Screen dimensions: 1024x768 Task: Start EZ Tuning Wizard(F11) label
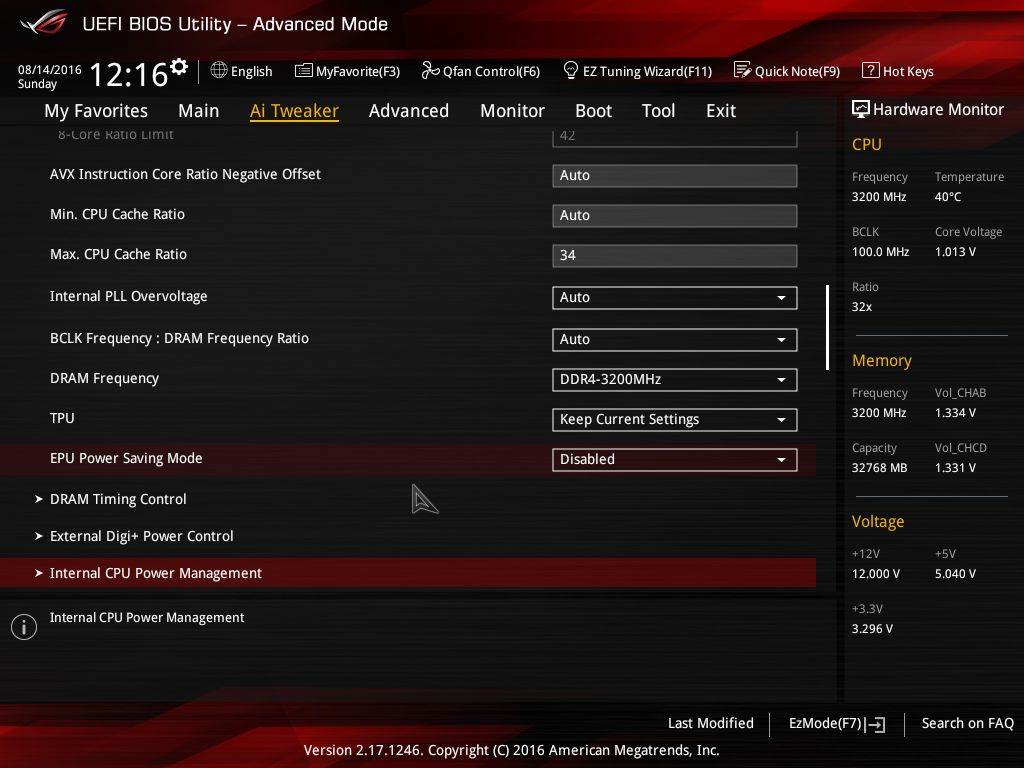click(x=647, y=71)
